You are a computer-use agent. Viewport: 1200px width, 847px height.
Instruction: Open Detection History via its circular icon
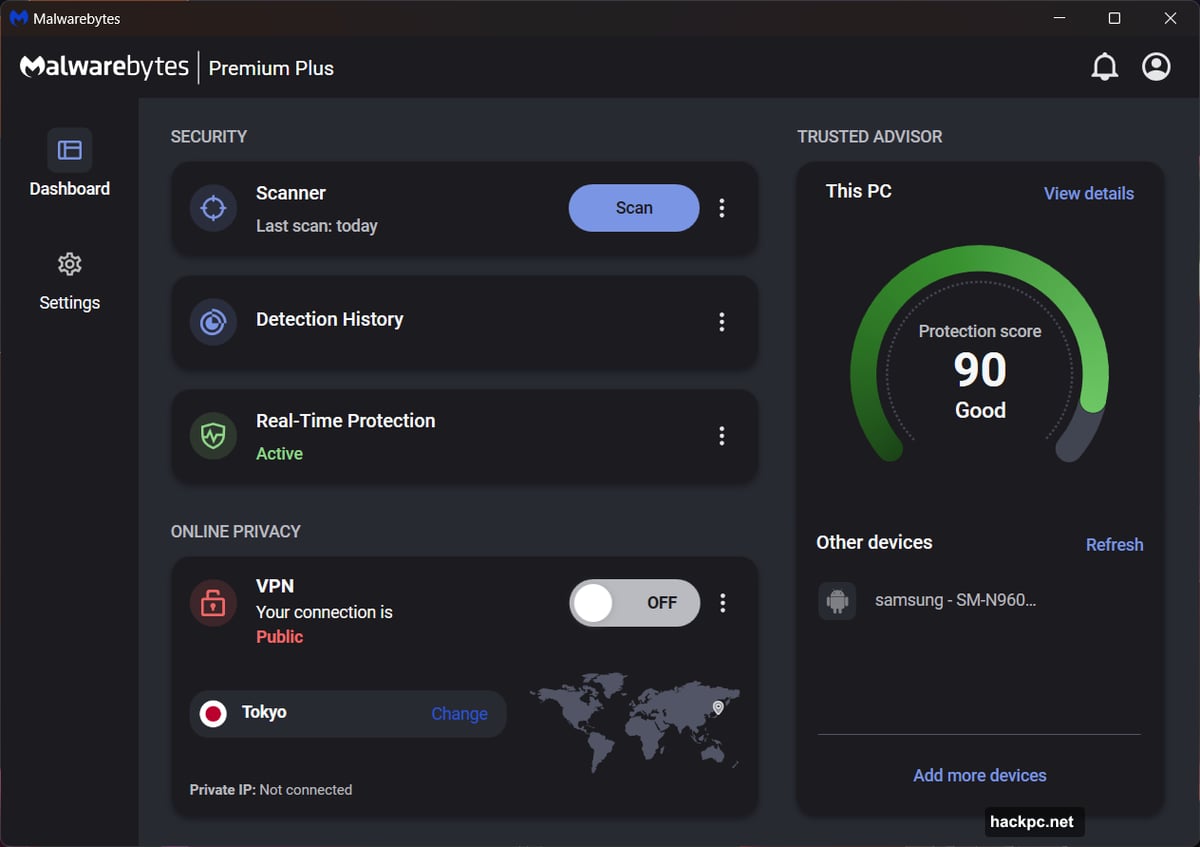tap(213, 321)
